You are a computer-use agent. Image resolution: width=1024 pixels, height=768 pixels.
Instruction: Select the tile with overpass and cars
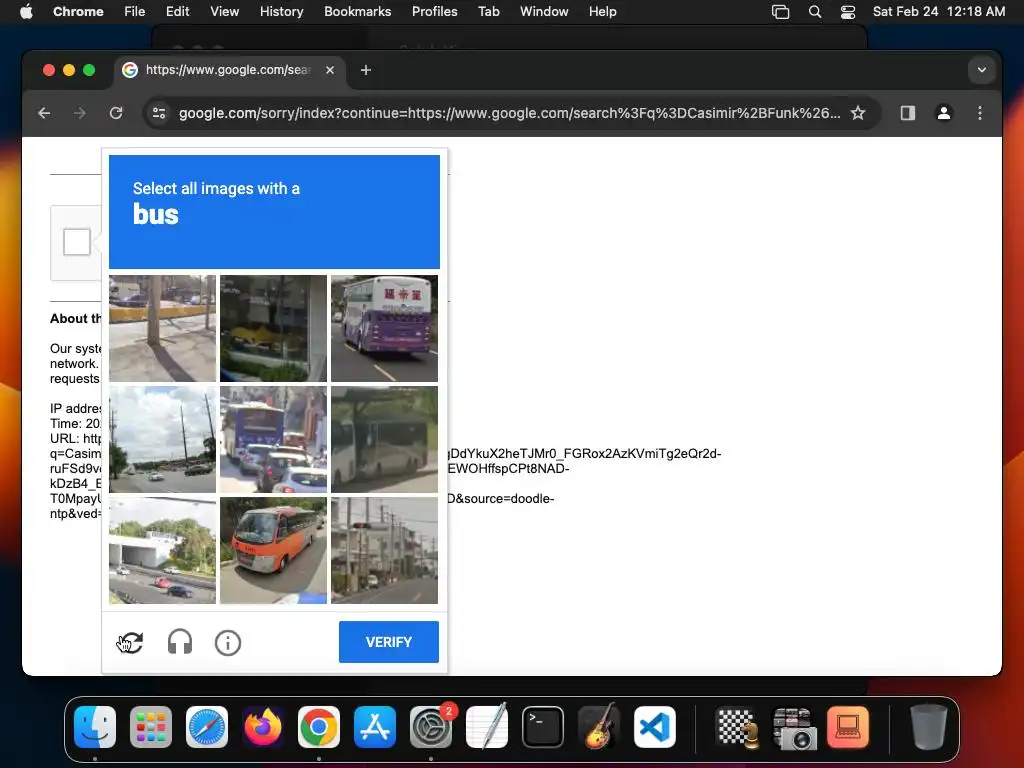pyautogui.click(x=162, y=550)
